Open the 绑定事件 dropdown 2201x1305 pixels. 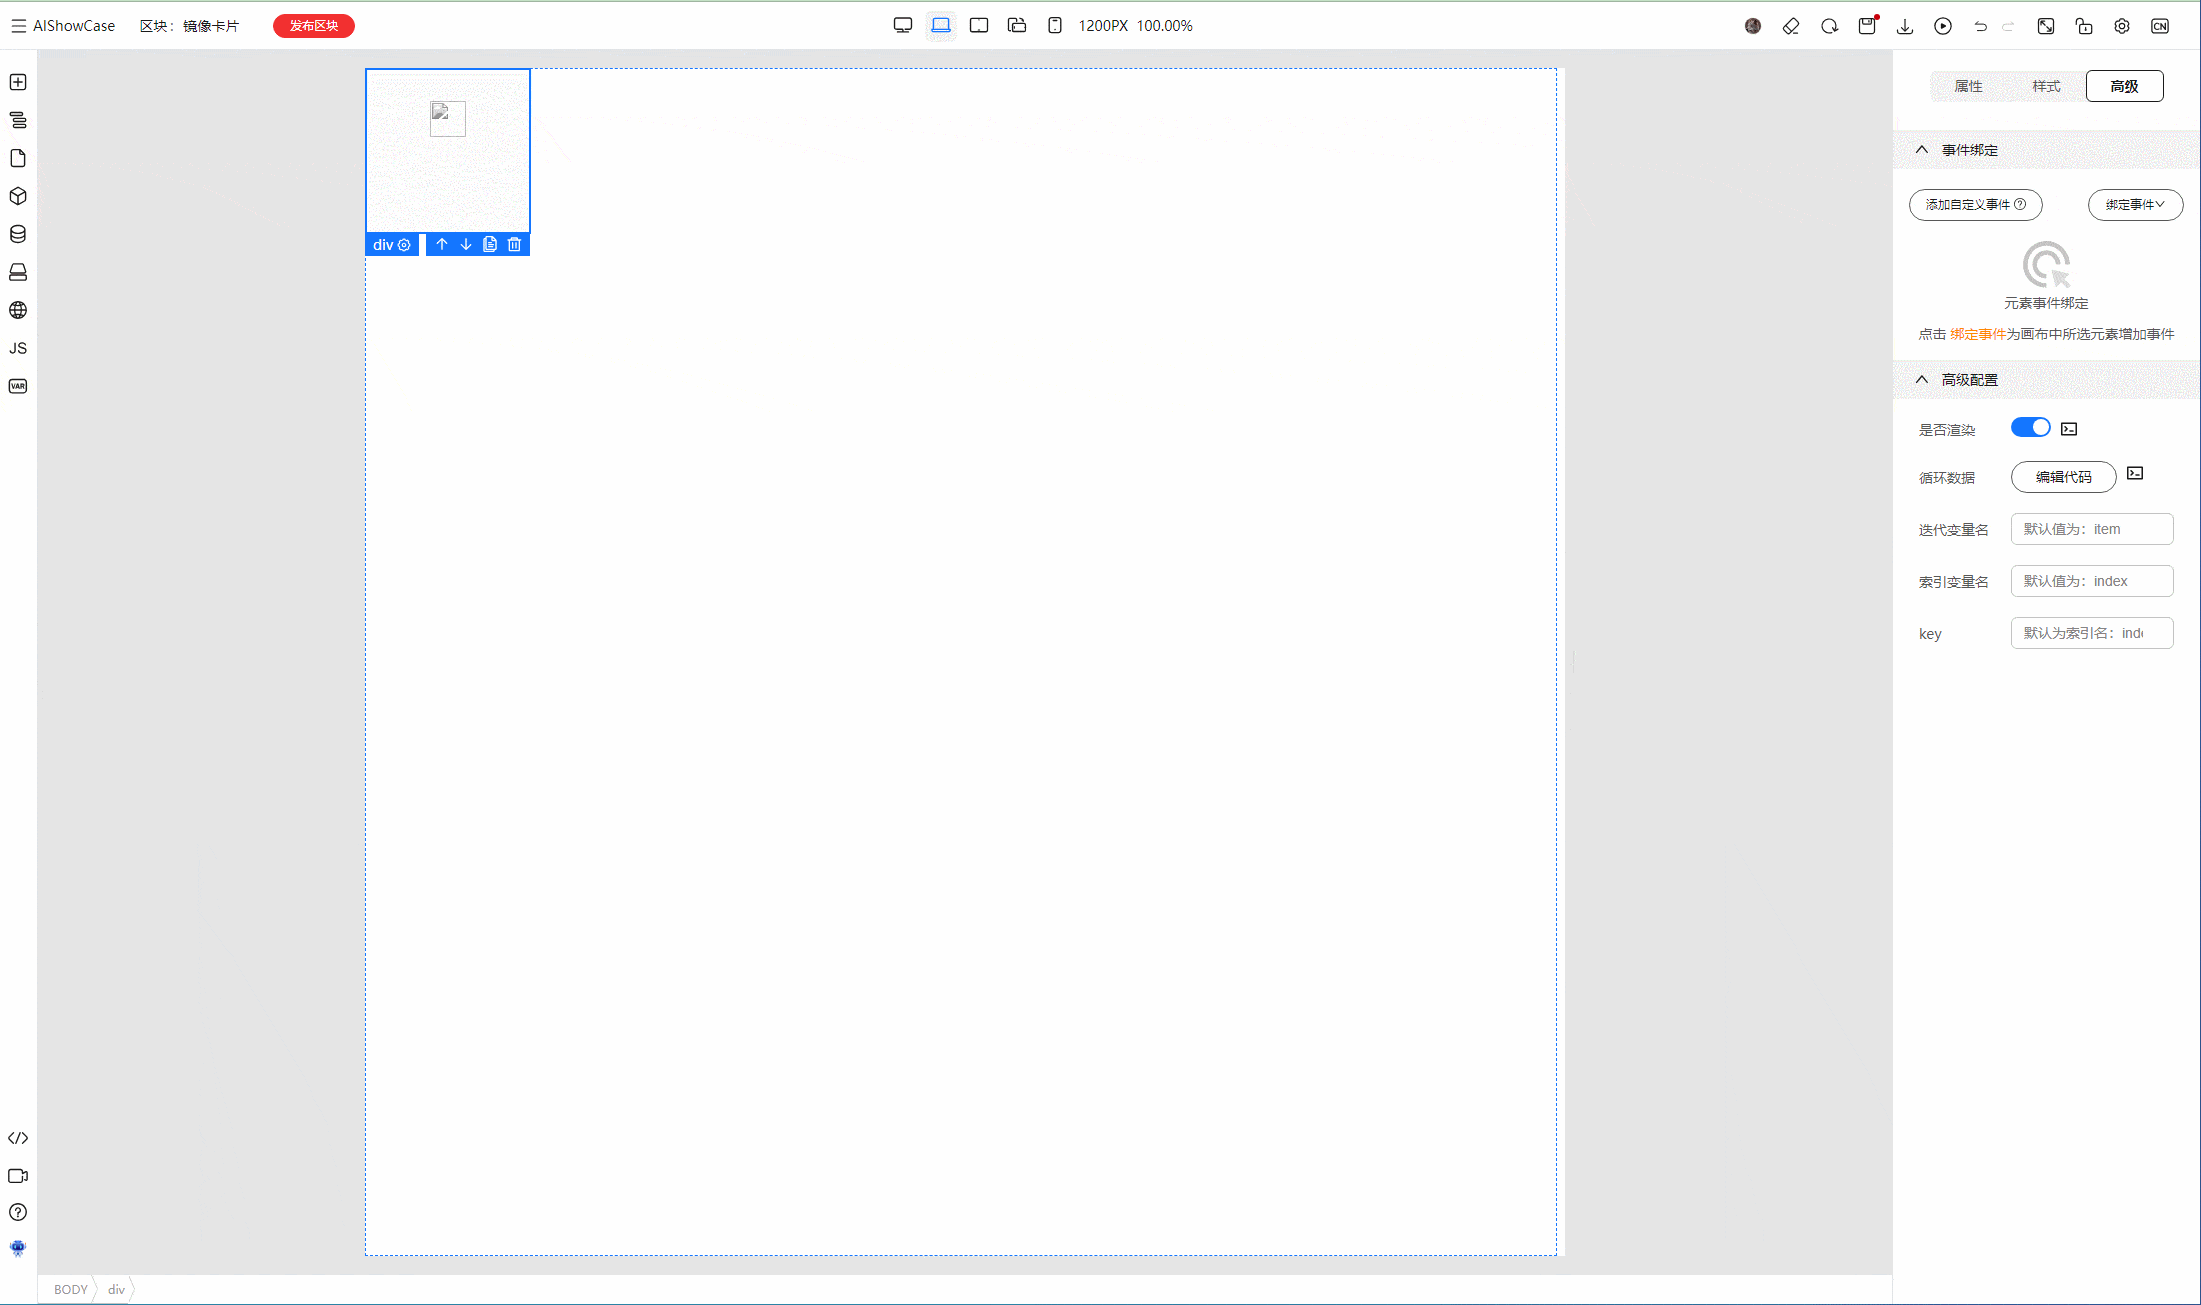click(x=2135, y=204)
